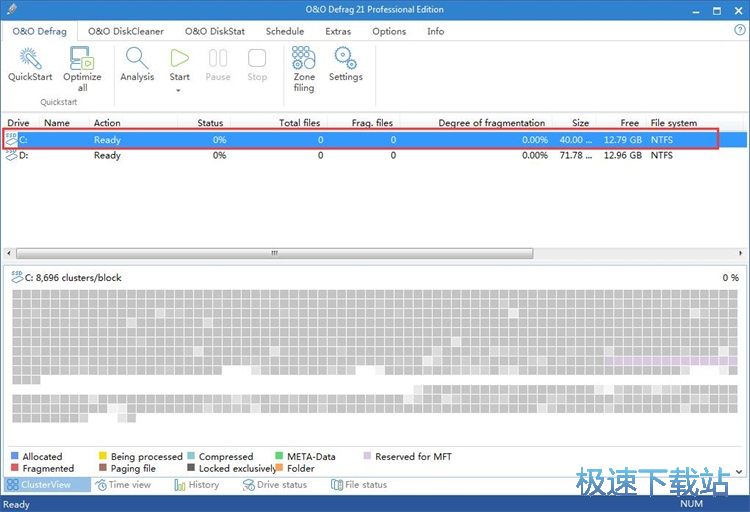Click the app icon in title bar
This screenshot has width=750, height=512.
[11, 9]
